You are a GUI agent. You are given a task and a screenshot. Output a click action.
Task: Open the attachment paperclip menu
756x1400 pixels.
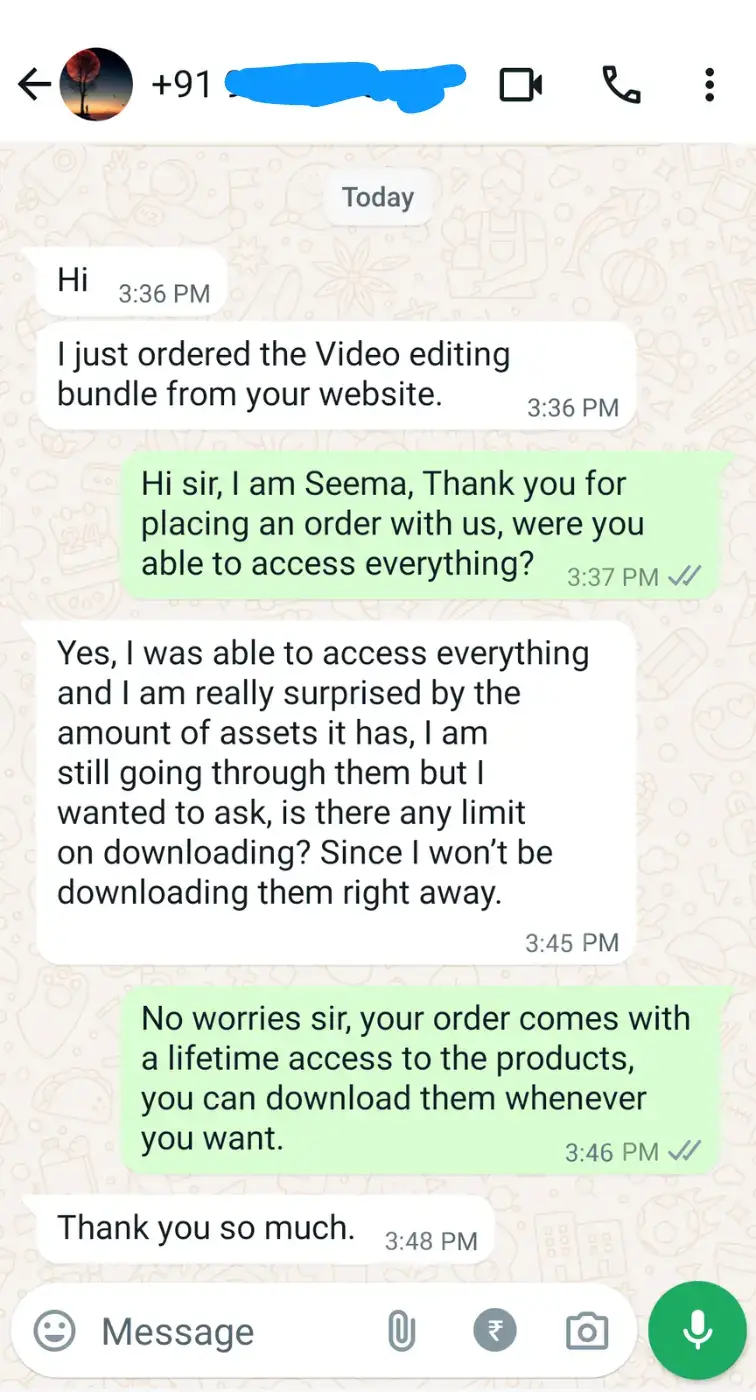click(401, 1331)
